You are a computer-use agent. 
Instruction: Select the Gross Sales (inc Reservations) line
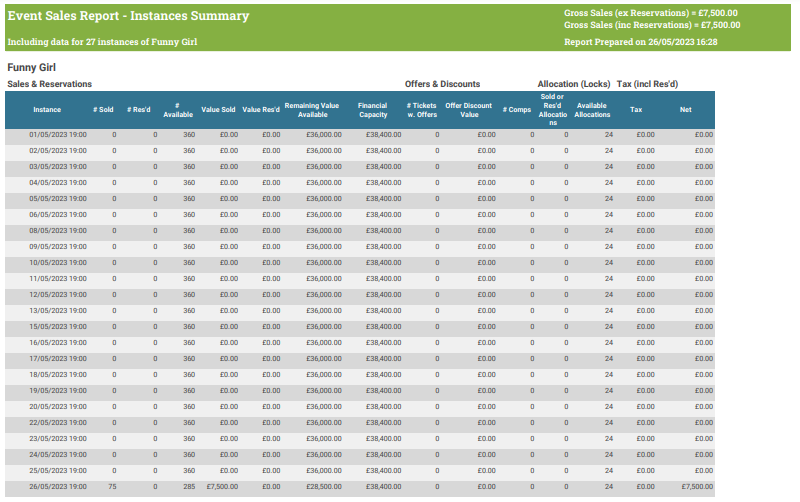pos(652,24)
